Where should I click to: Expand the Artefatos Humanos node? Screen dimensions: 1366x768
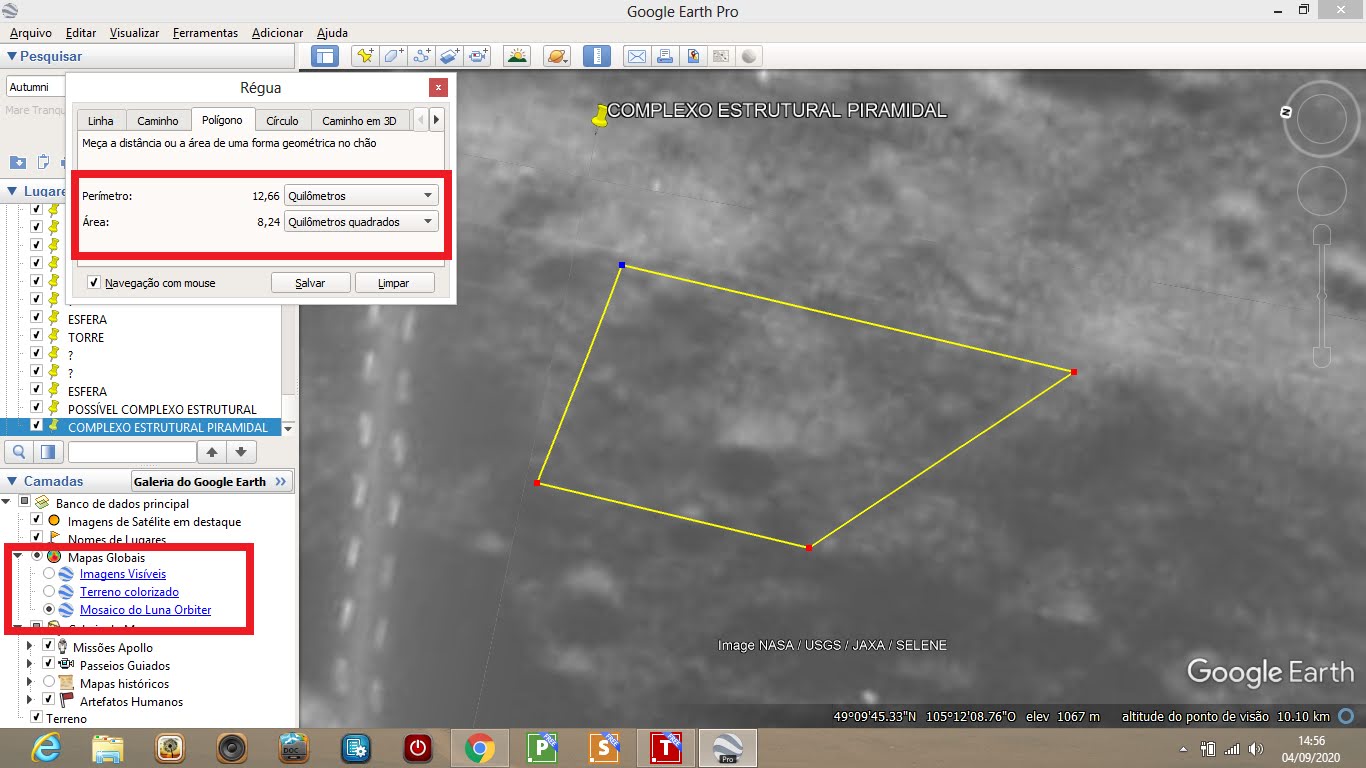pyautogui.click(x=30, y=701)
